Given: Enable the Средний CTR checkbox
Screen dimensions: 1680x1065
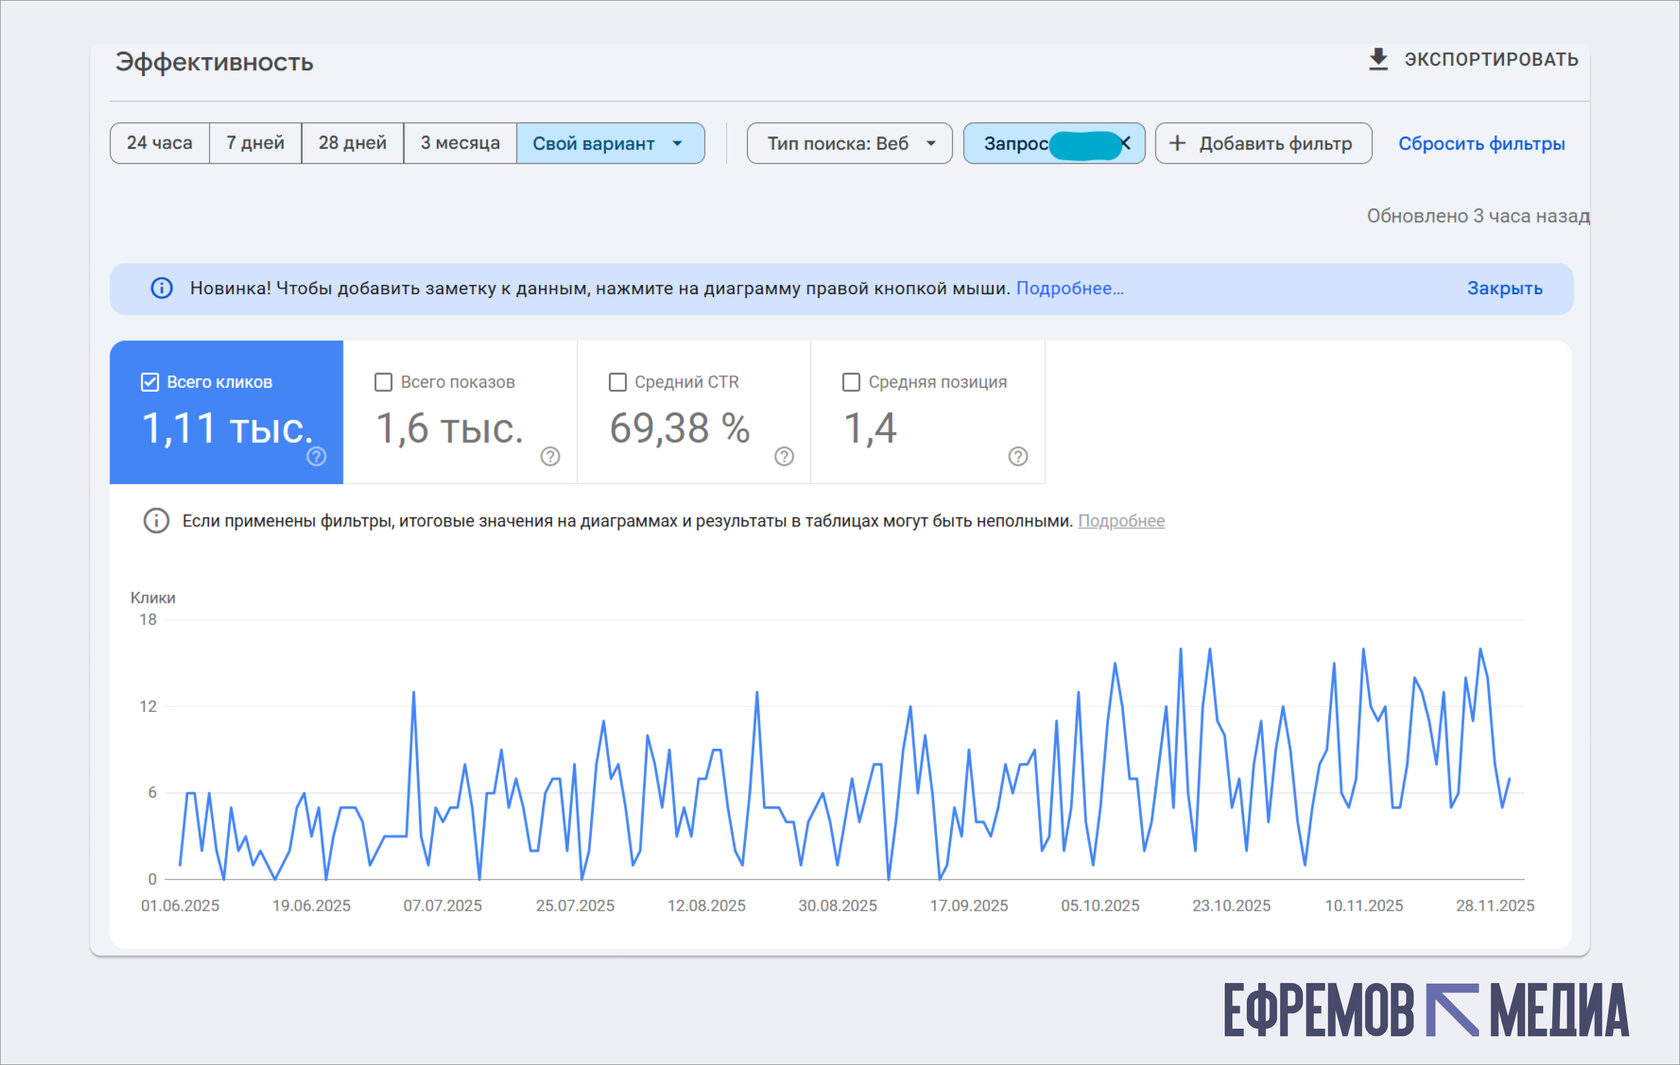Looking at the screenshot, I should tap(618, 382).
